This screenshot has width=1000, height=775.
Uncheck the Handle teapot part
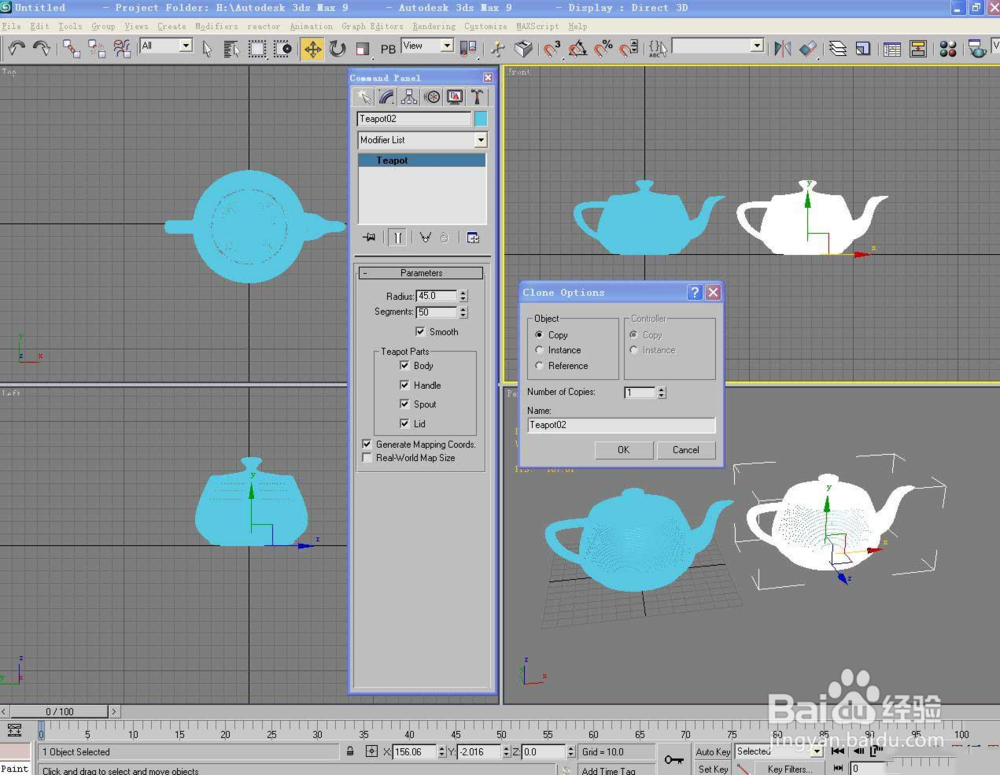(x=404, y=385)
